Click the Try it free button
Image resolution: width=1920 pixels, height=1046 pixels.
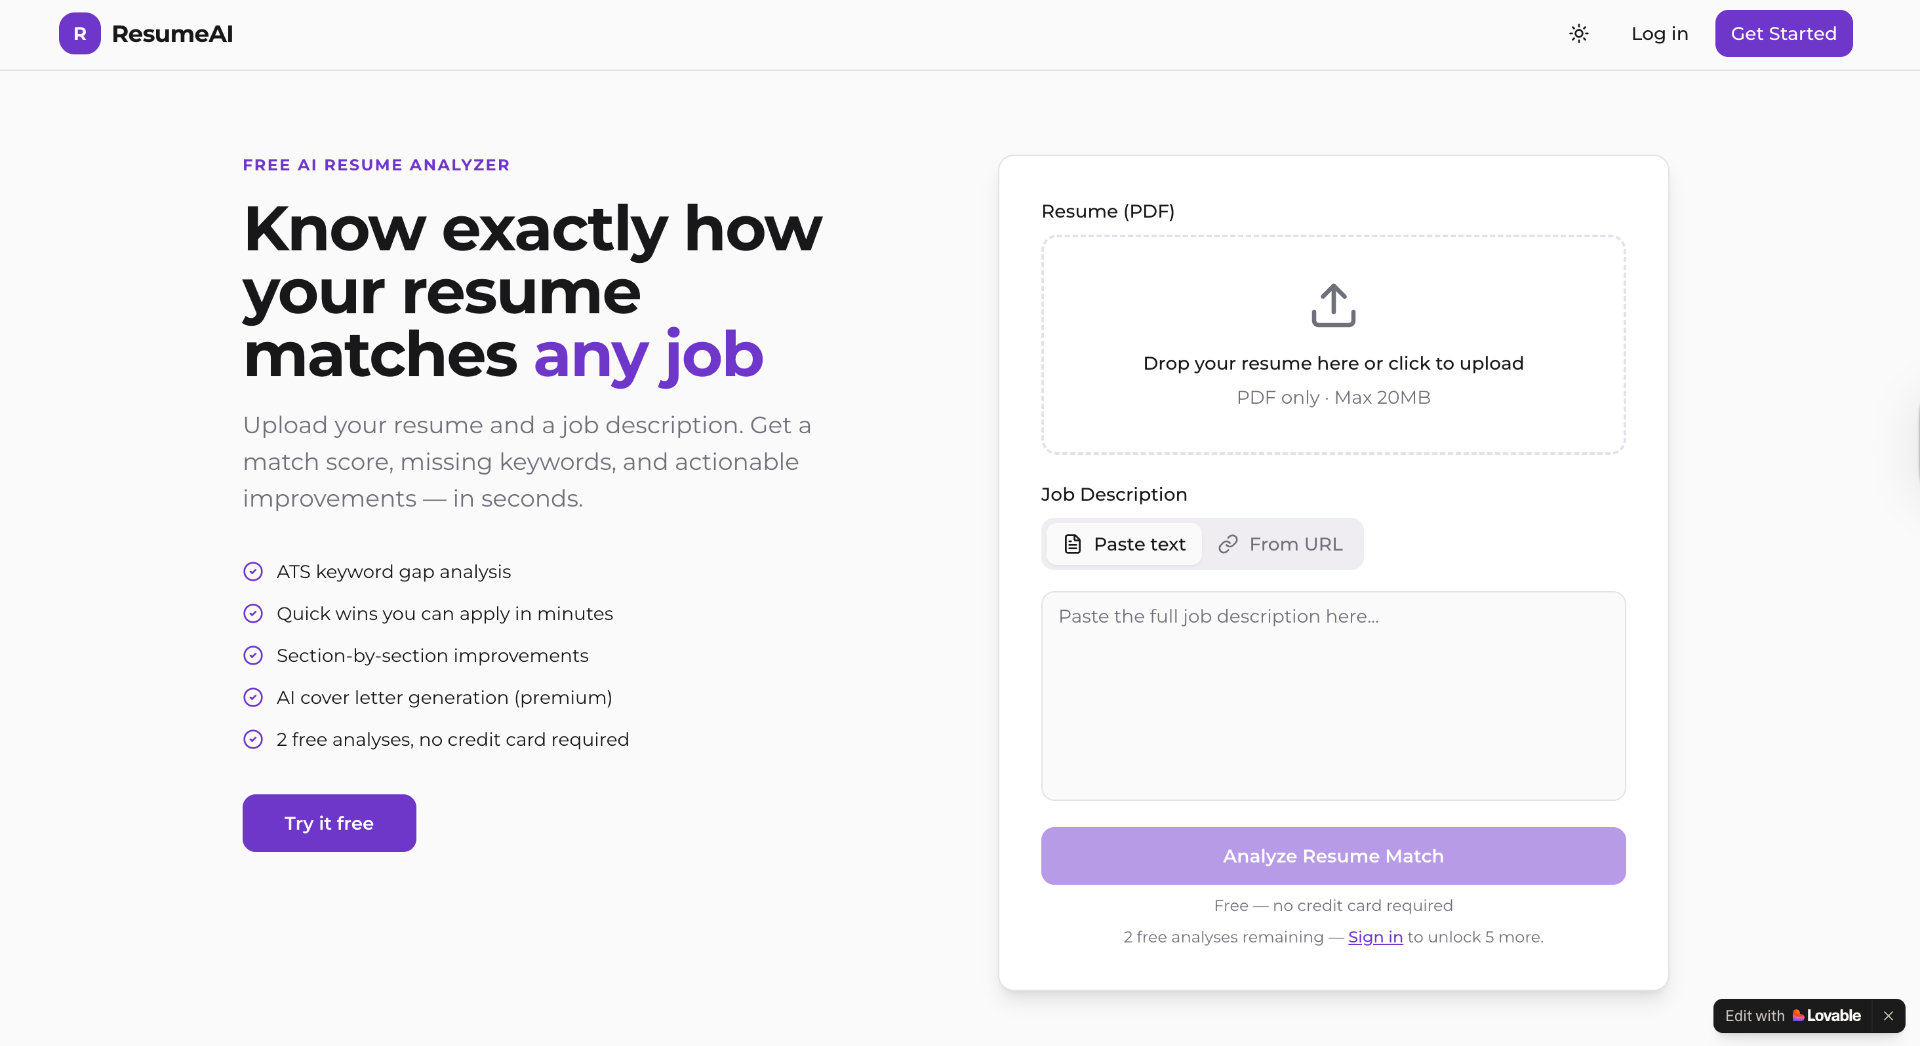pyautogui.click(x=329, y=823)
